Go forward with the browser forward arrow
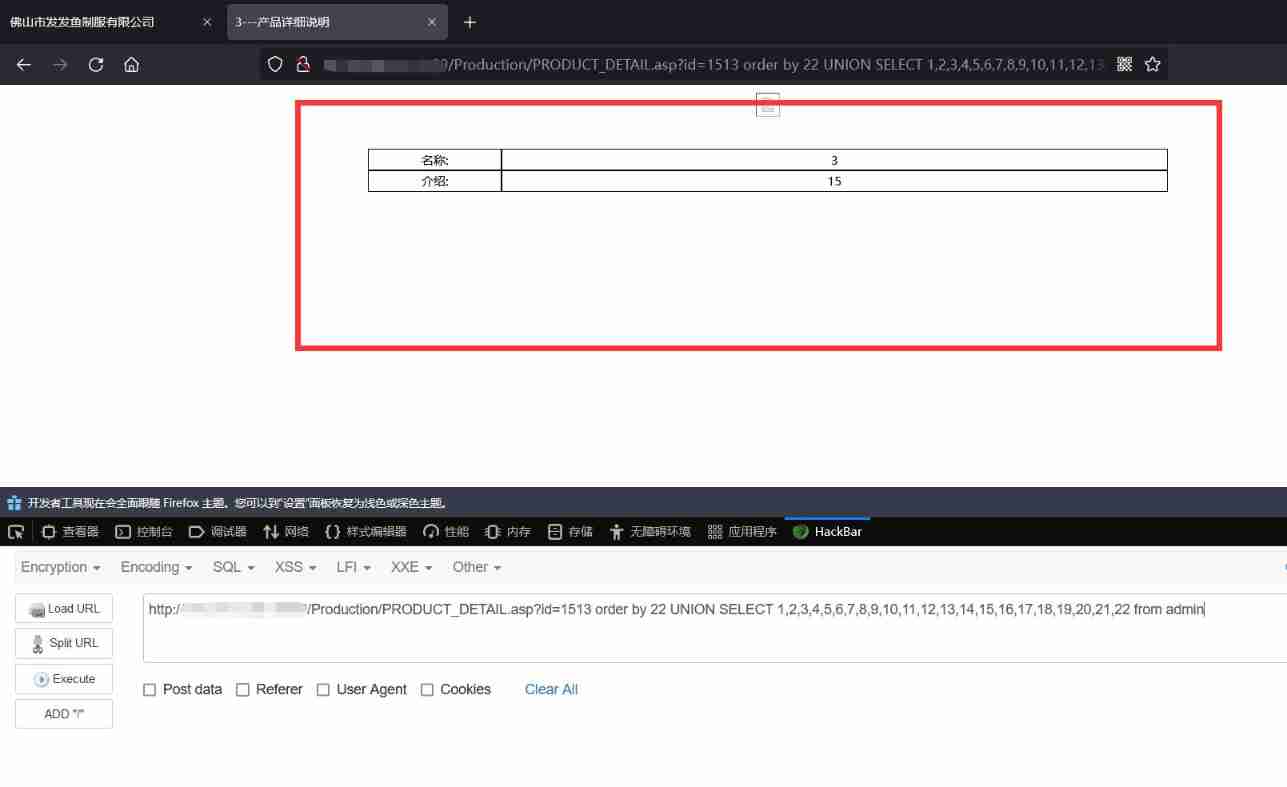The height and width of the screenshot is (787, 1287). [60, 64]
